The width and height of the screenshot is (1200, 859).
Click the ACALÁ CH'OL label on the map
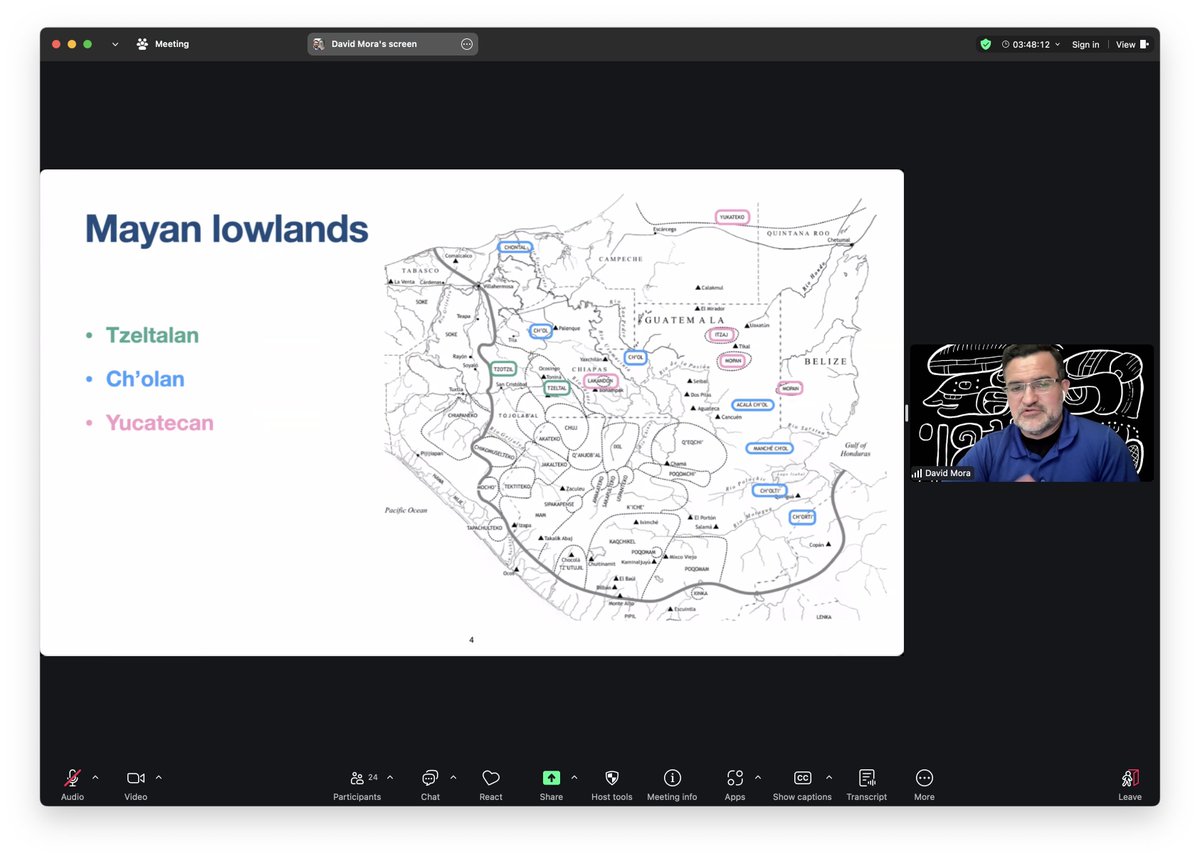753,405
